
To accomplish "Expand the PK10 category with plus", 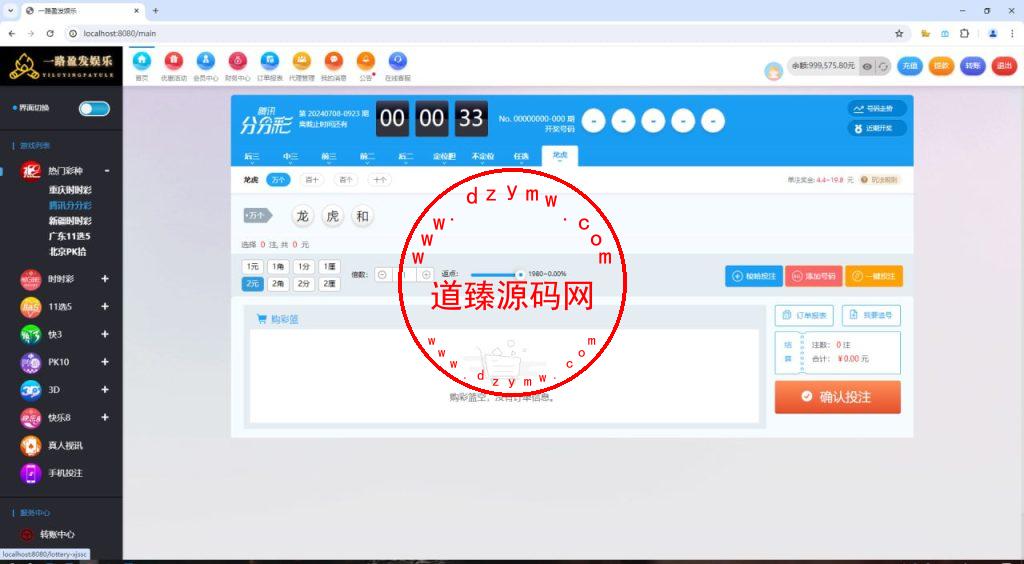I will click(104, 362).
